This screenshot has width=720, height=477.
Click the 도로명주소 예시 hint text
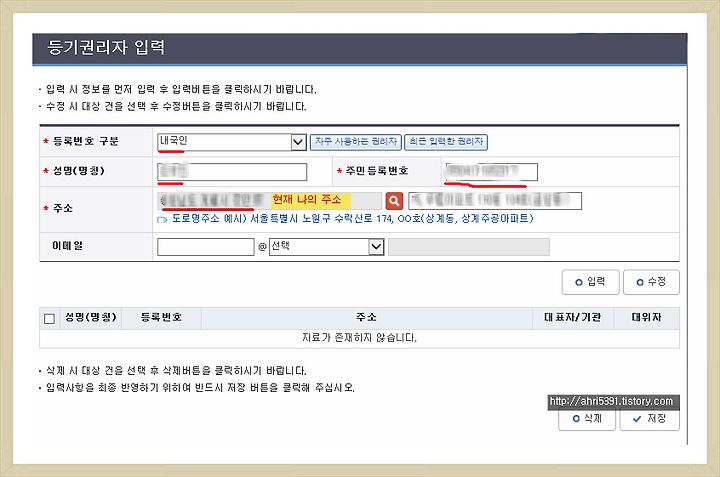(x=352, y=219)
